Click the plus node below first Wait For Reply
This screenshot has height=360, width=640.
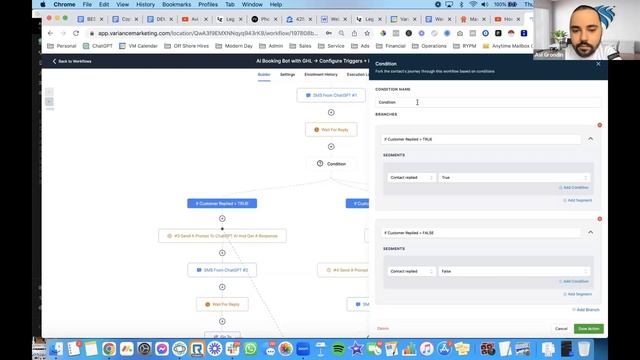(331, 147)
